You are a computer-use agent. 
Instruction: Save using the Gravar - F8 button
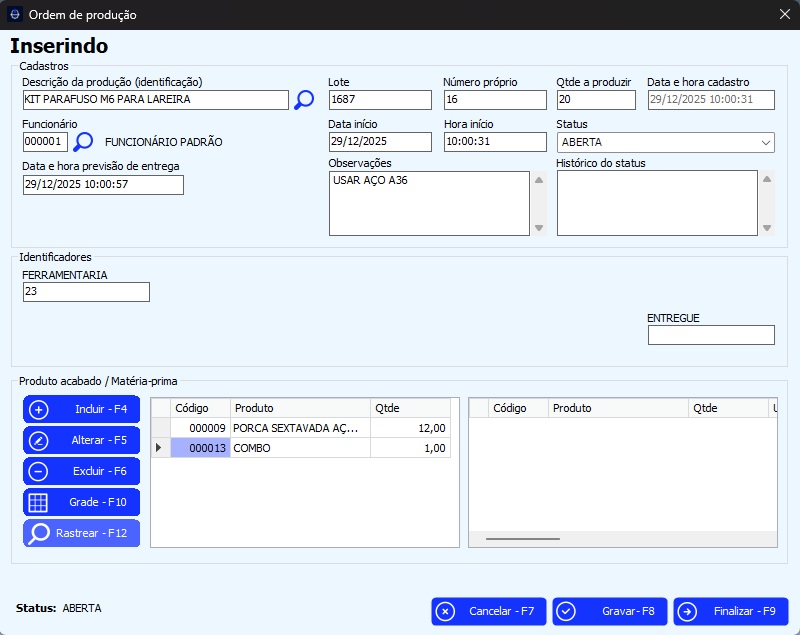click(610, 611)
